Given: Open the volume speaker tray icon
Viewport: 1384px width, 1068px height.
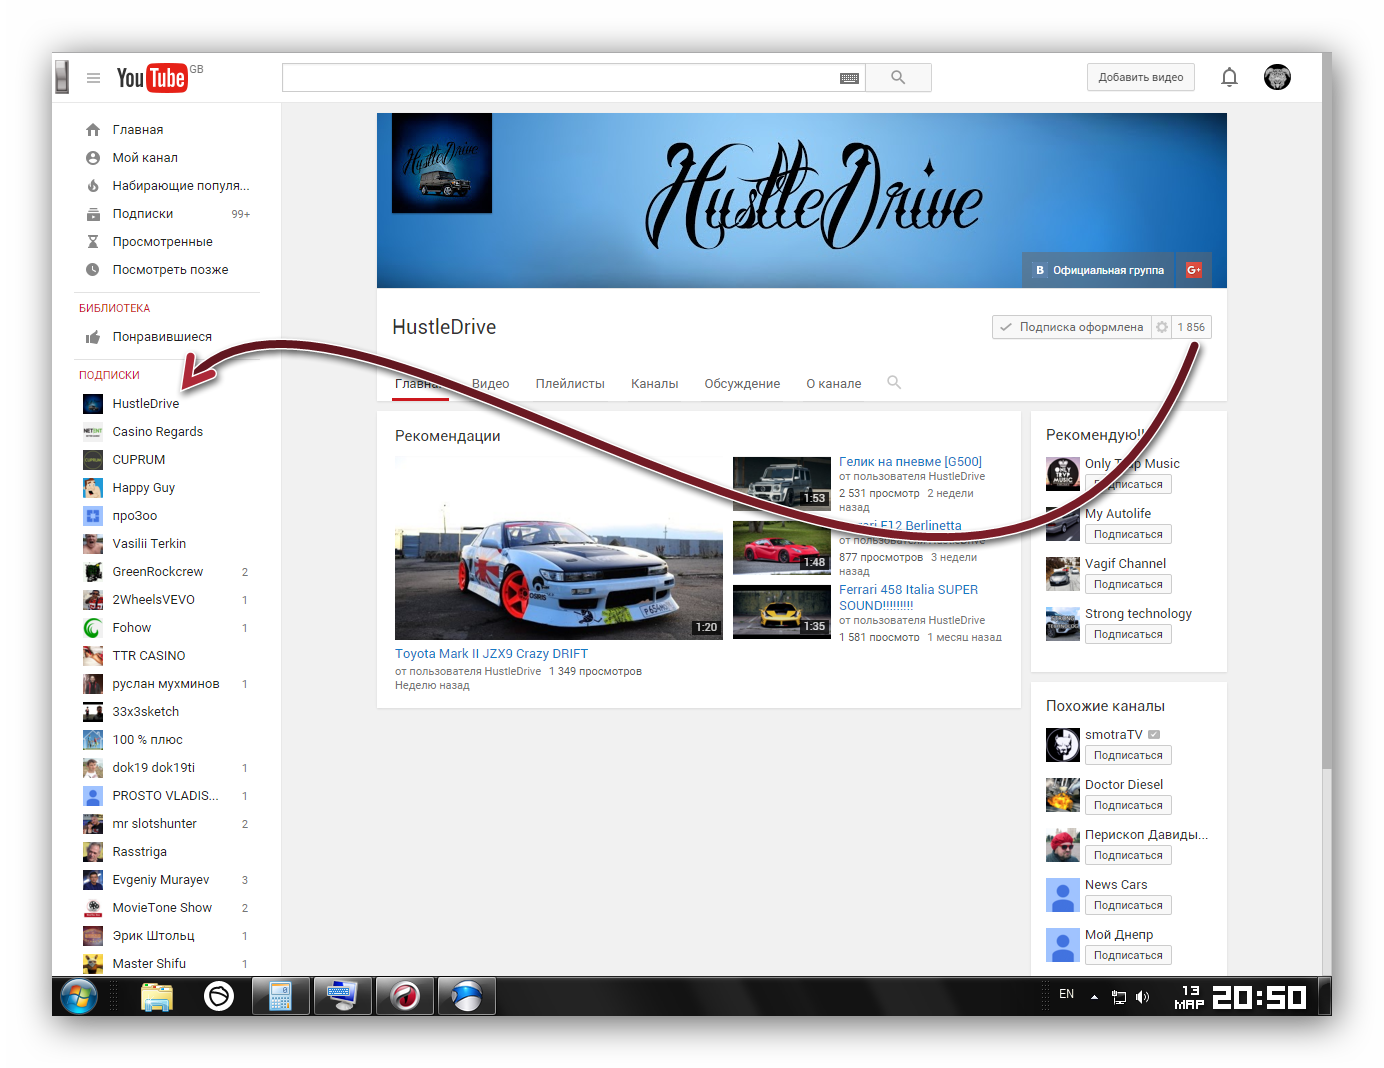Looking at the screenshot, I should [1143, 997].
